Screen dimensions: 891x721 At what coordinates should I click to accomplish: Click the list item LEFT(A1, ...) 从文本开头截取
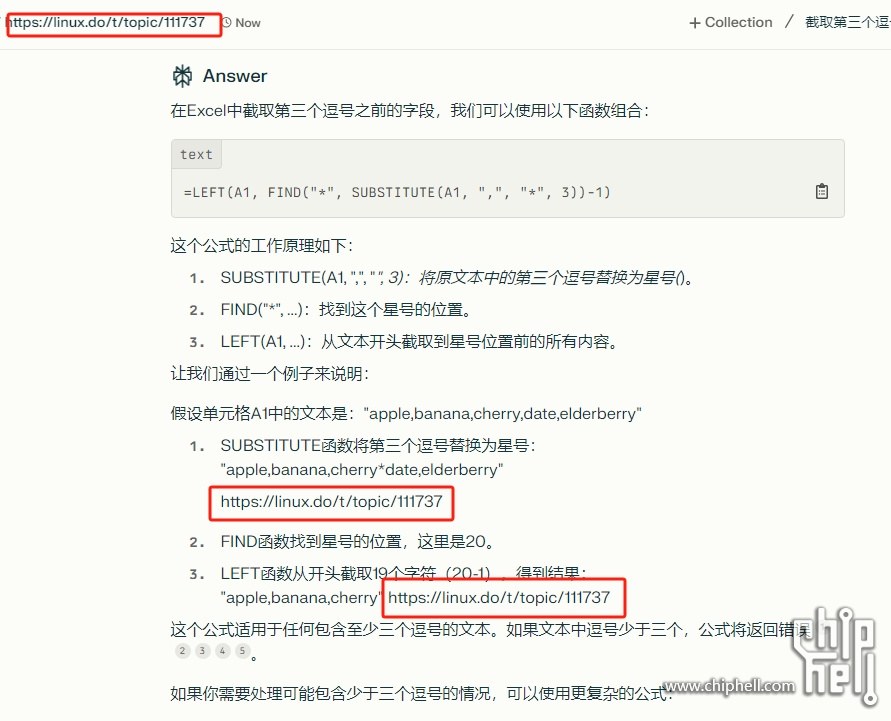(419, 342)
